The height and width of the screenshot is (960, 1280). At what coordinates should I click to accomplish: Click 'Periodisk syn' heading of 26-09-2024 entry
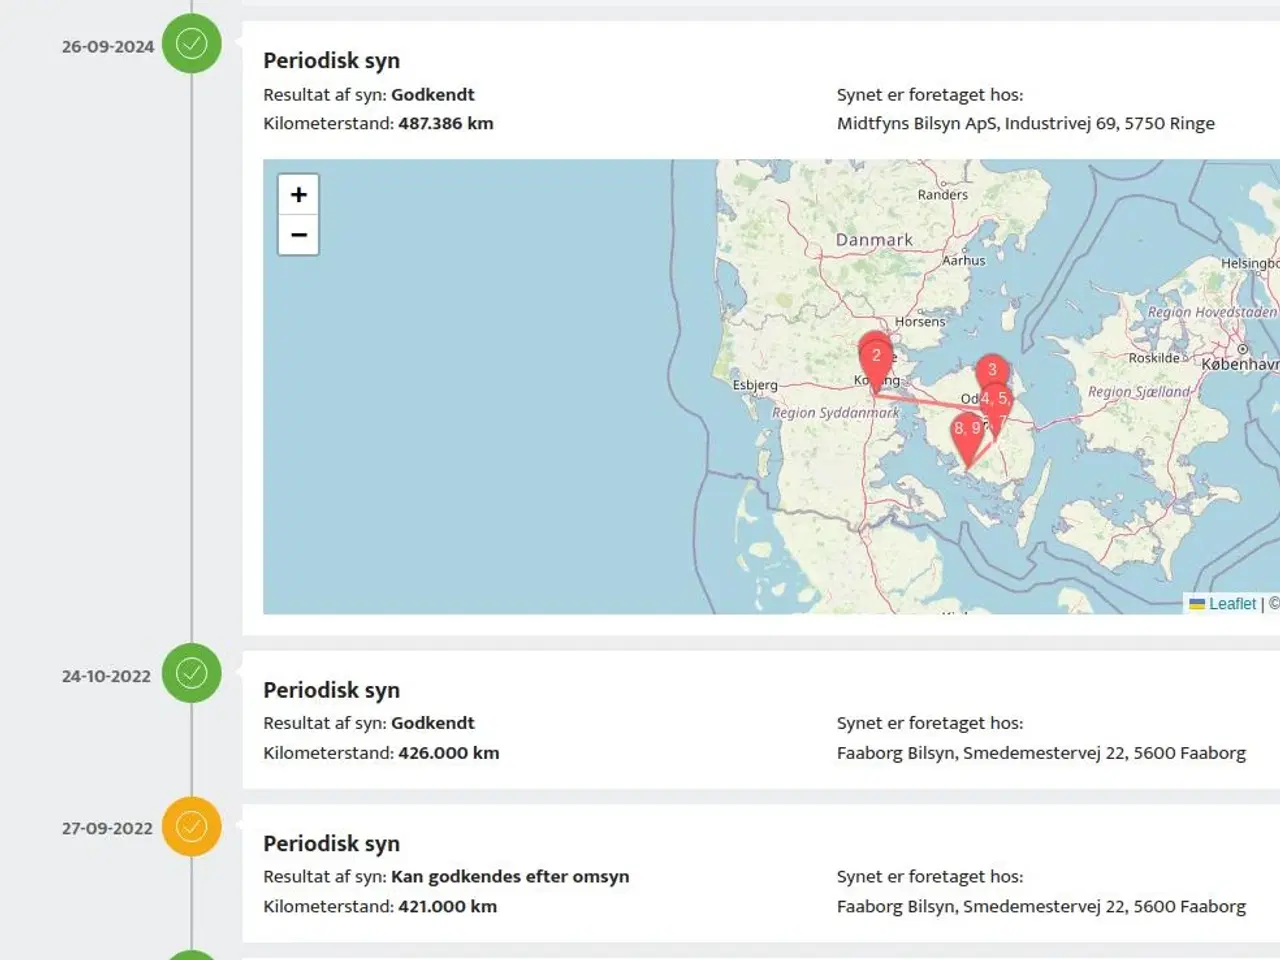[331, 61]
